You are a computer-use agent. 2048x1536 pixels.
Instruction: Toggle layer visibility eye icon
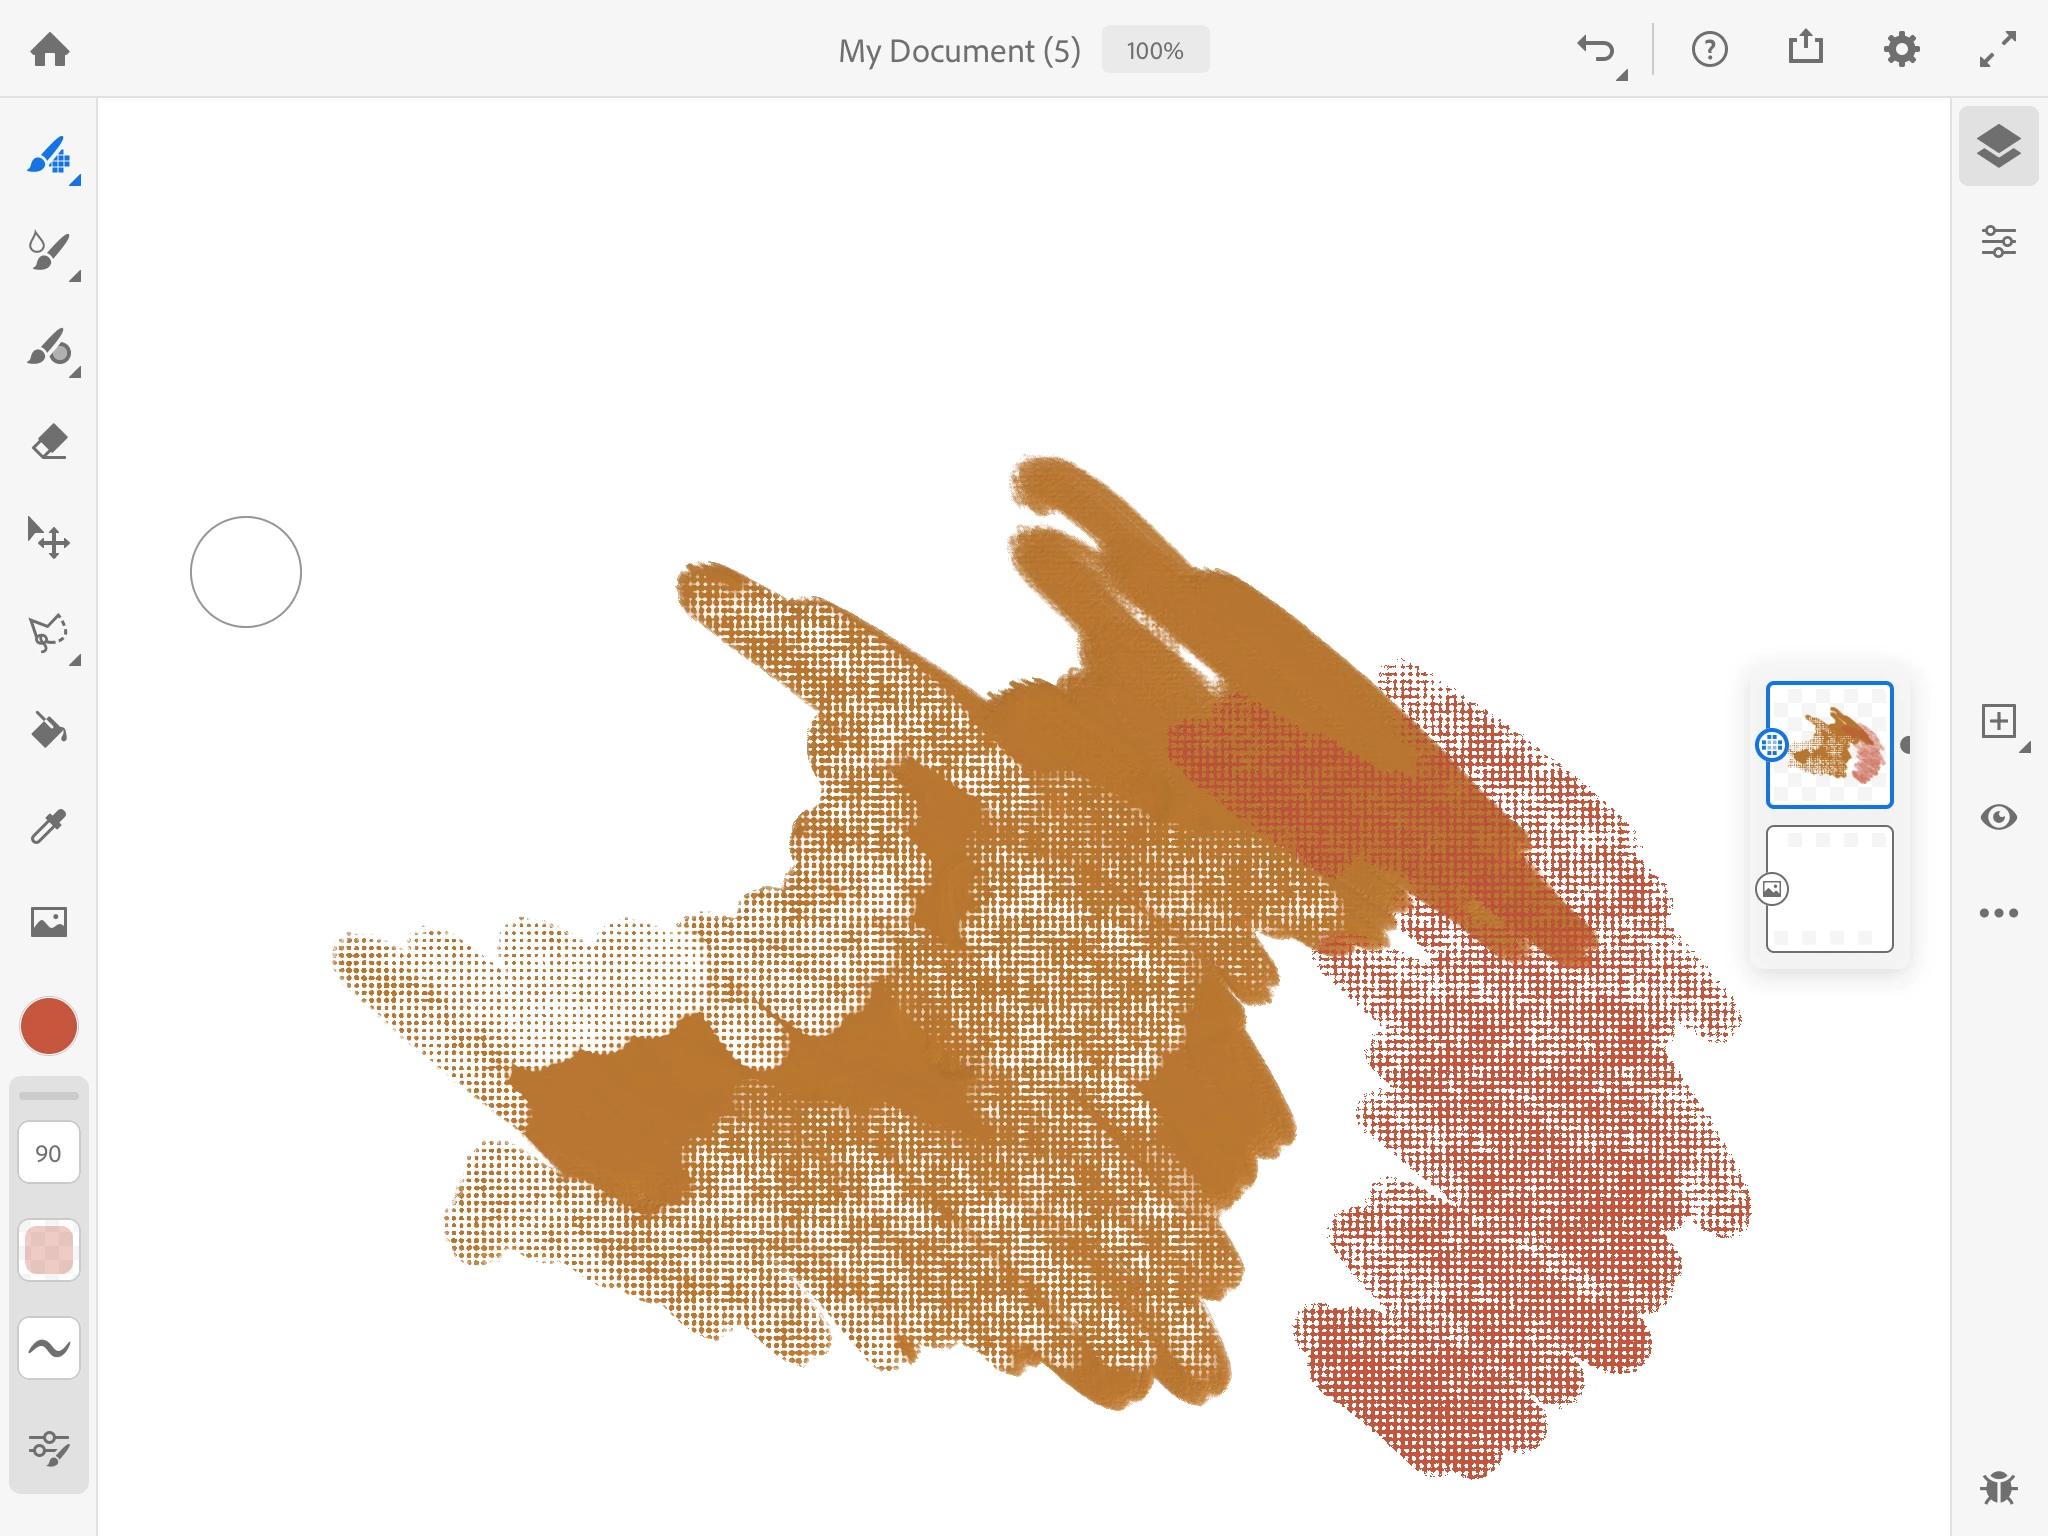pyautogui.click(x=1998, y=817)
